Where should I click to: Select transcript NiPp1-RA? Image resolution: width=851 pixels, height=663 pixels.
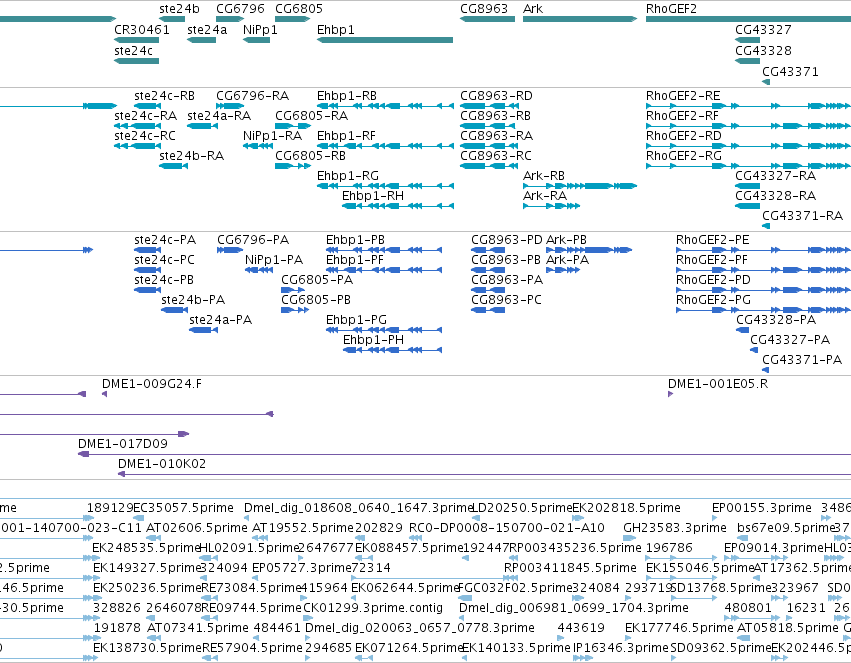(x=258, y=146)
